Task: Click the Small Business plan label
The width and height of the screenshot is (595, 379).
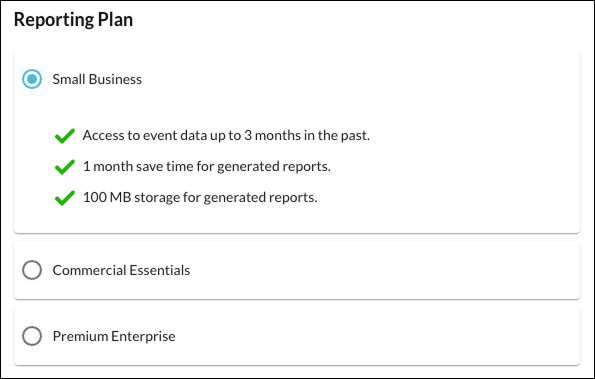Action: click(97, 79)
